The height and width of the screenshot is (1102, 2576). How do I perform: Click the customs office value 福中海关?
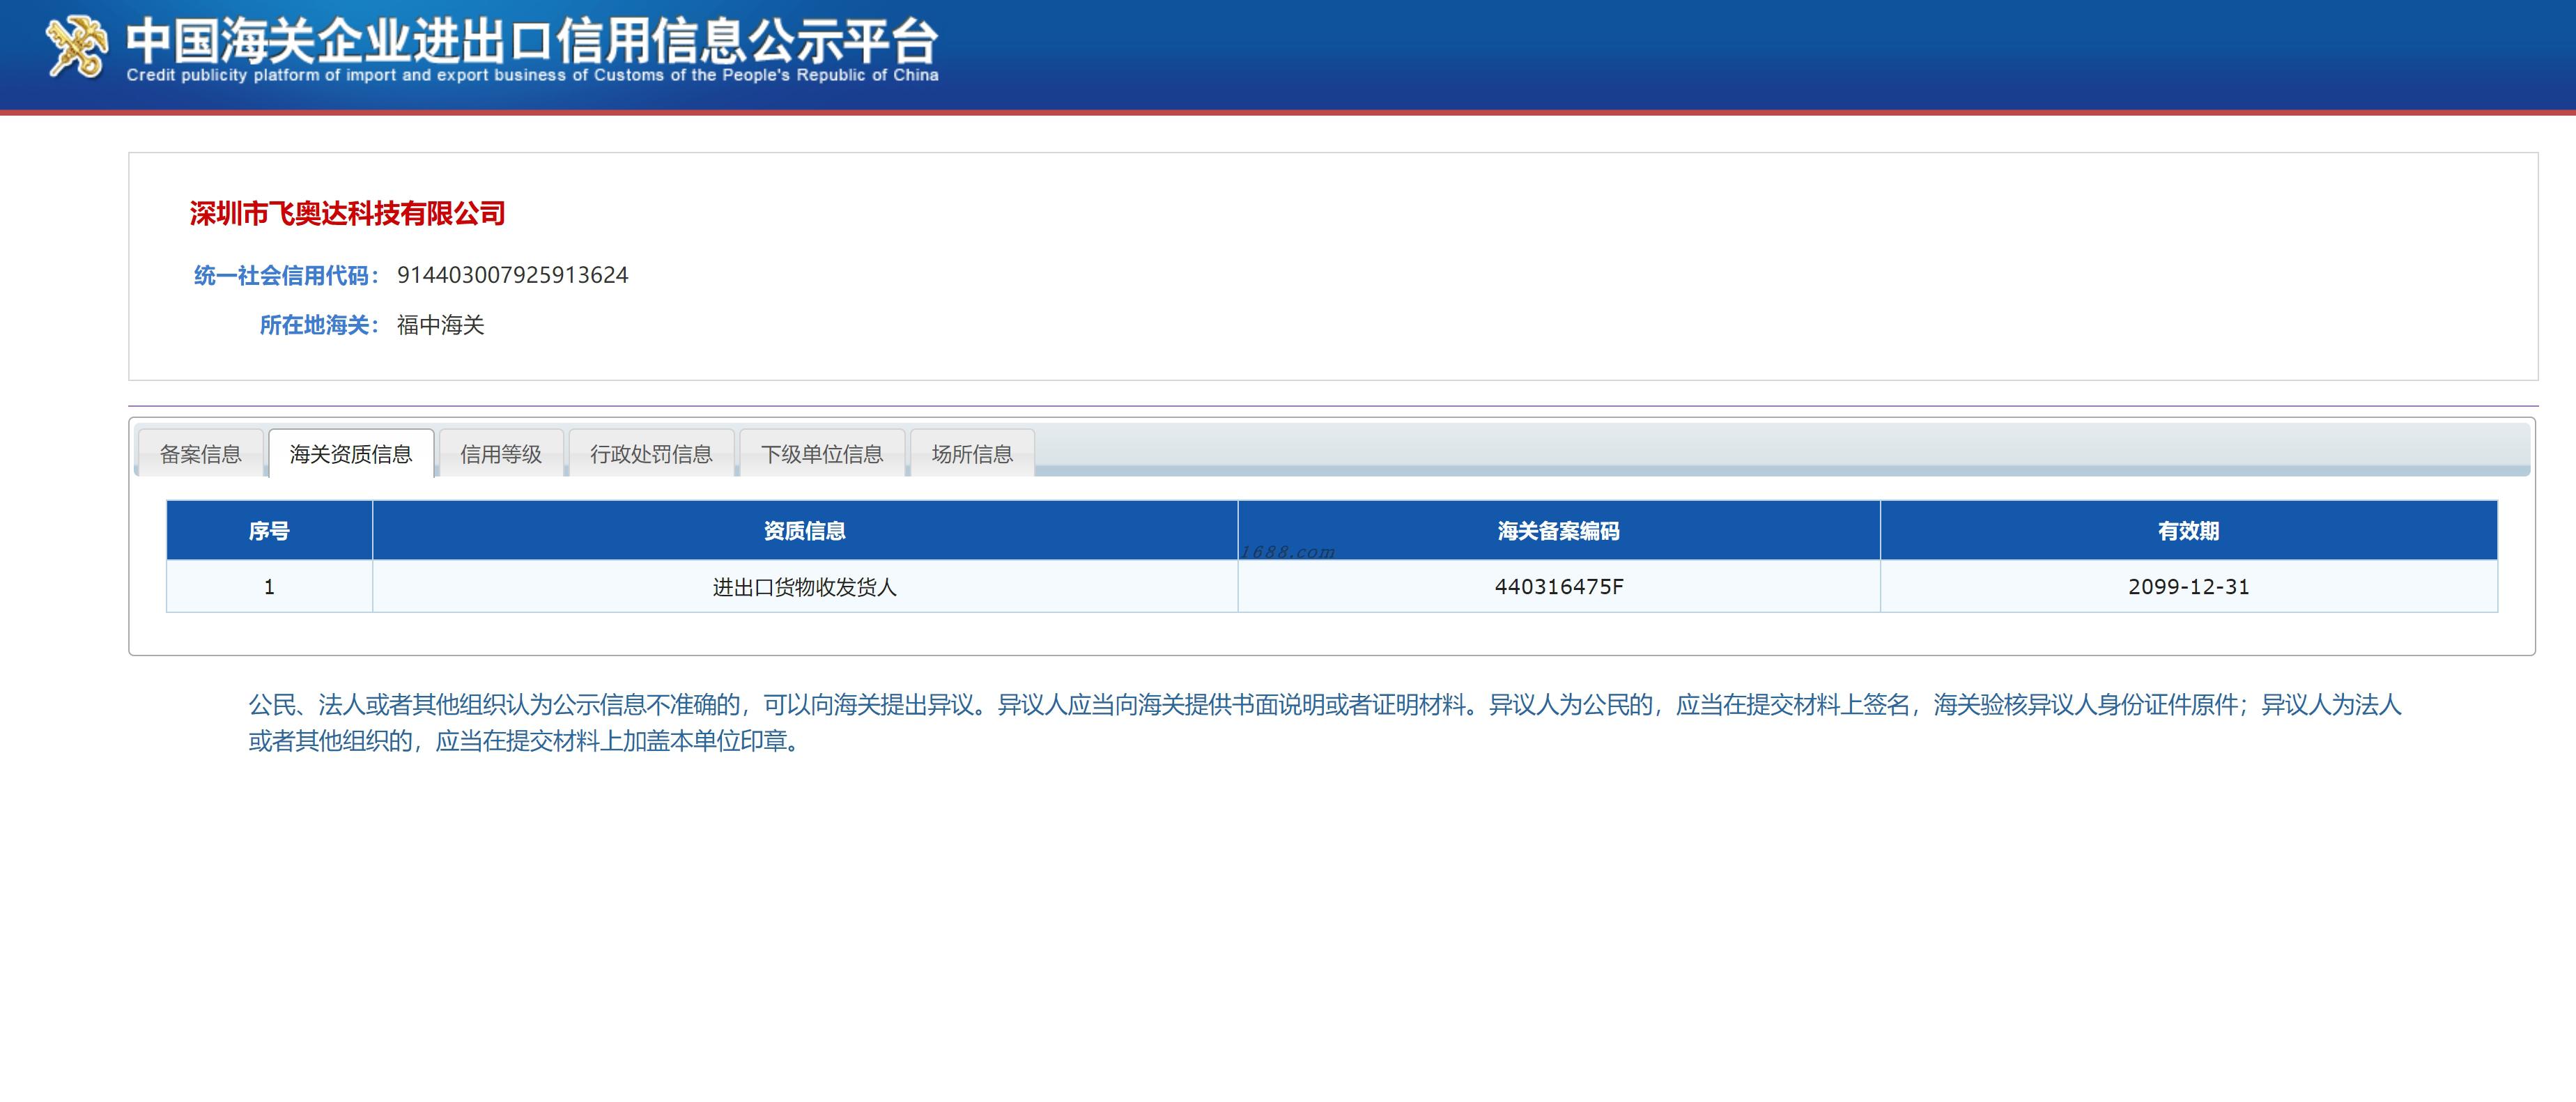441,325
